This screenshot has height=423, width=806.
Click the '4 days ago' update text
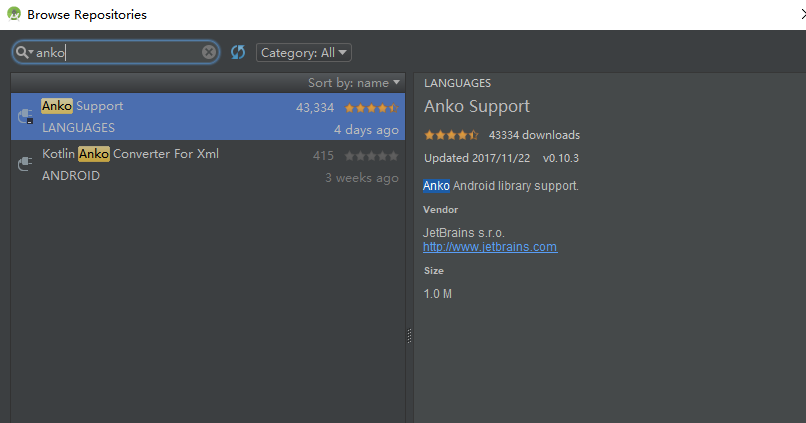[366, 130]
